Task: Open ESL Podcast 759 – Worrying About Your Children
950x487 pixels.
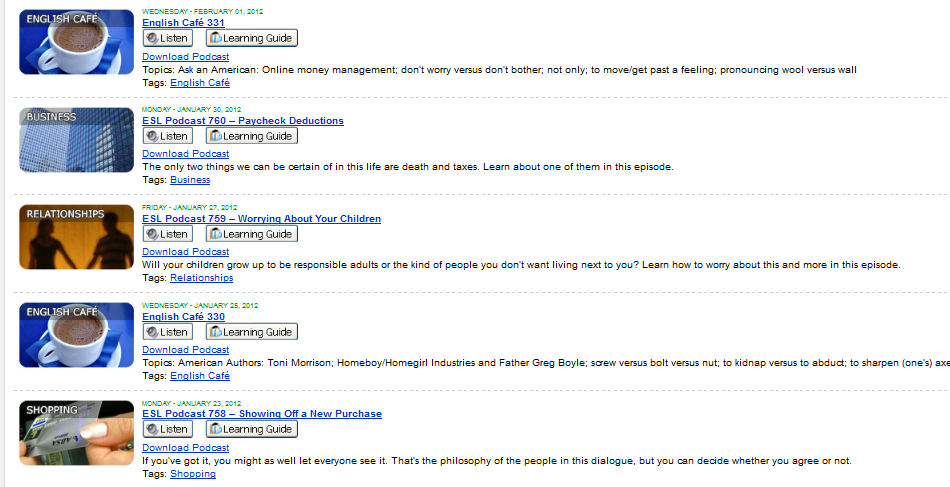Action: (262, 219)
